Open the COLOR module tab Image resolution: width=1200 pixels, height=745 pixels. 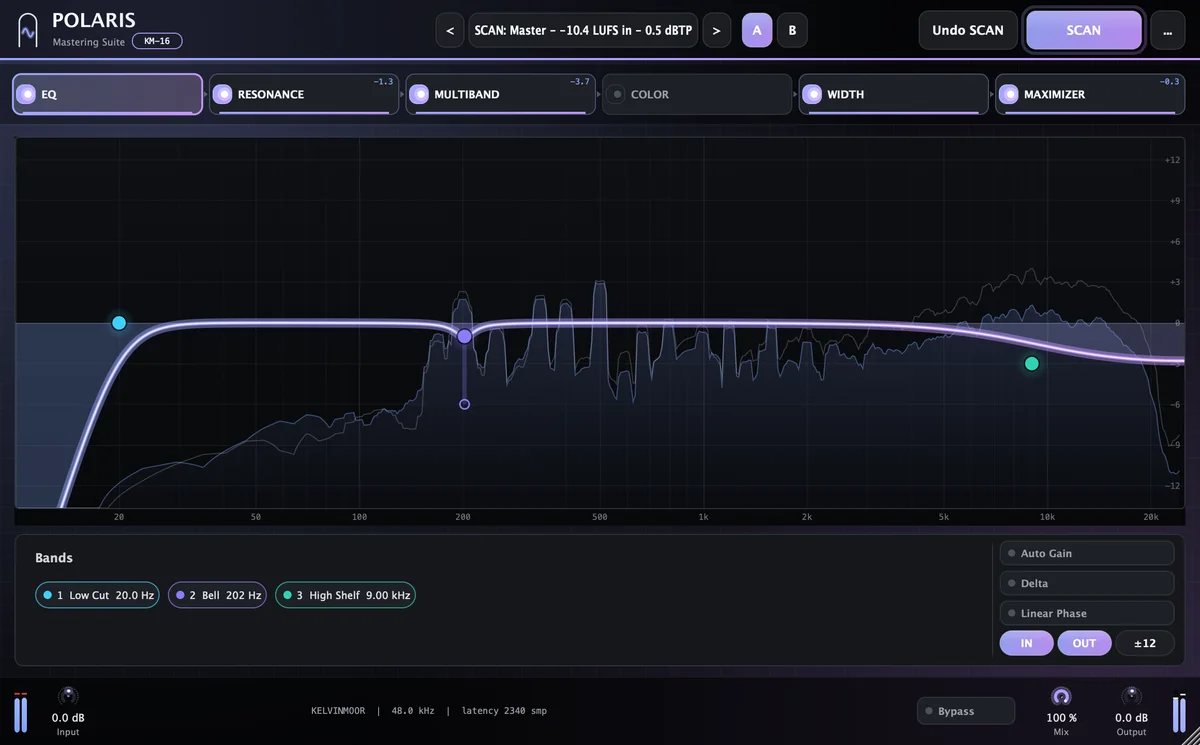(x=697, y=94)
